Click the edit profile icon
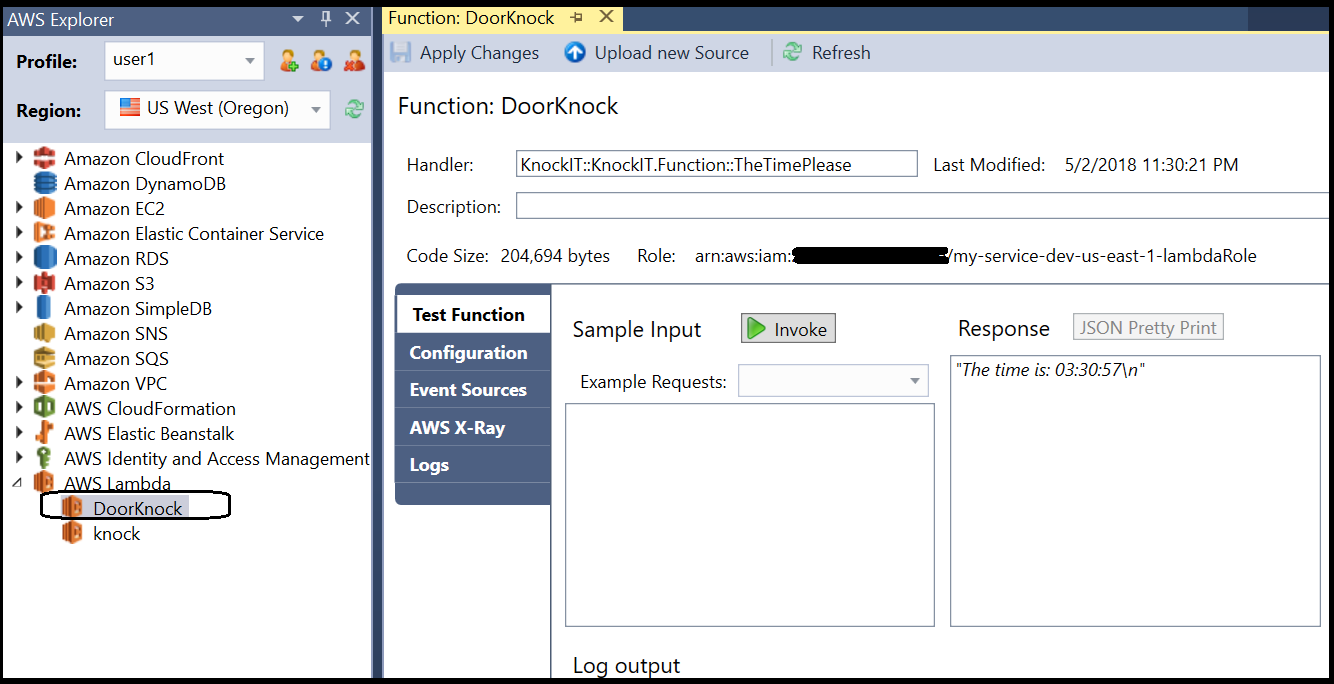 [321, 61]
